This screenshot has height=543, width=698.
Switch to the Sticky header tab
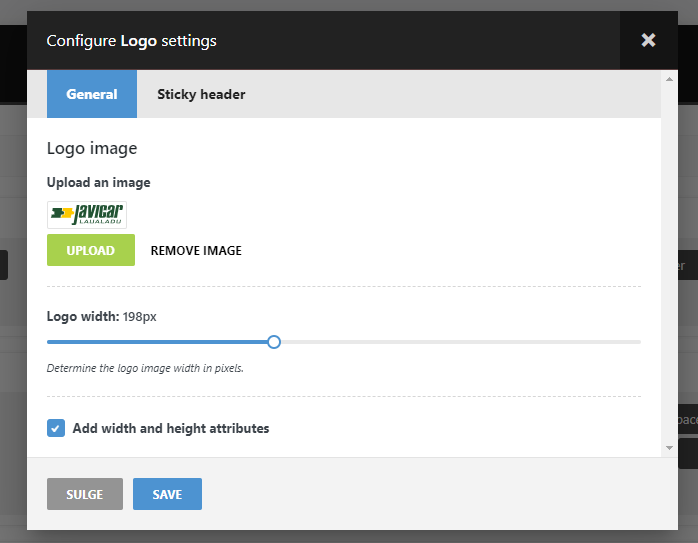coord(201,94)
